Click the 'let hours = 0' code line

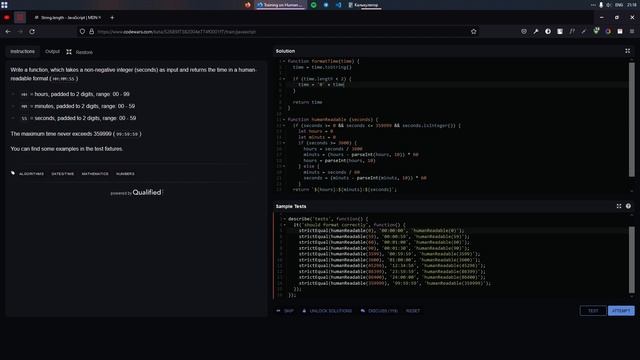point(315,131)
